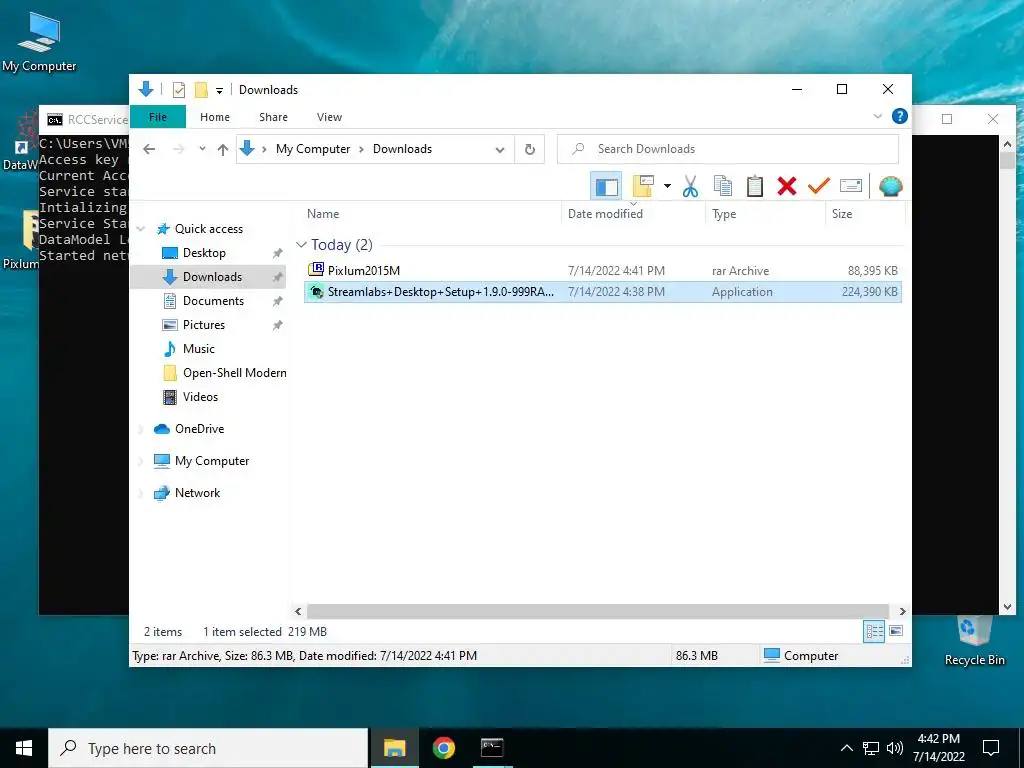1024x768 pixels.
Task: Click the horizontal scrollbar in file list
Action: (x=598, y=612)
